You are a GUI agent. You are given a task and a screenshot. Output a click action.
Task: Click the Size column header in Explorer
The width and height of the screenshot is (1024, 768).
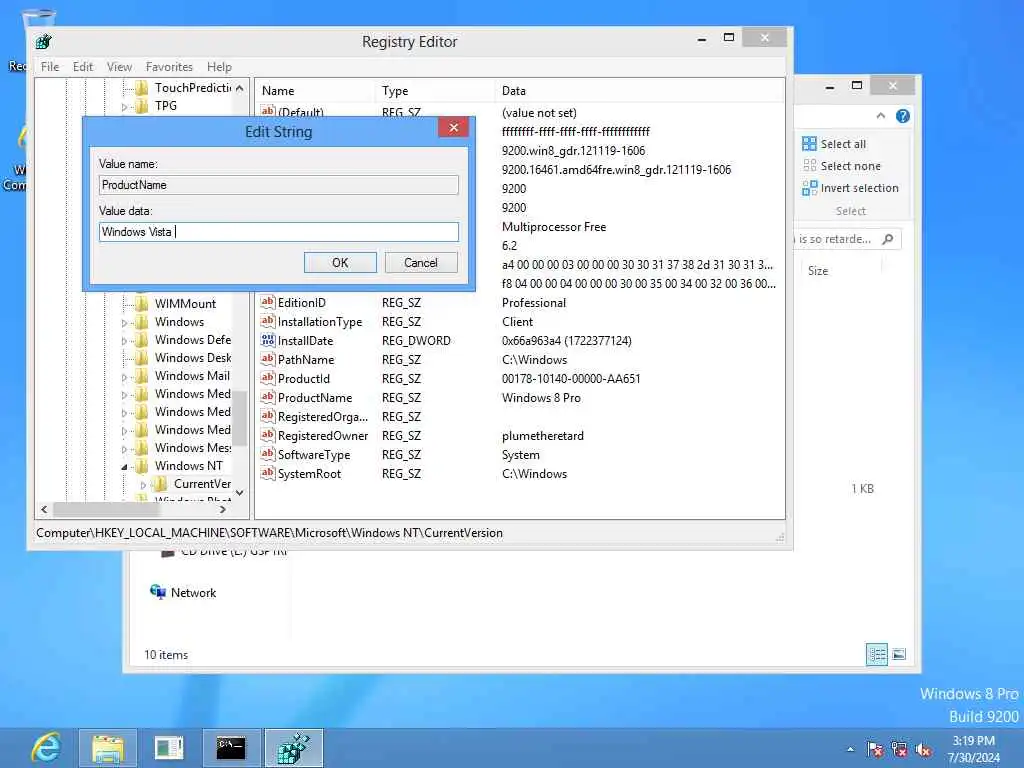coord(818,270)
